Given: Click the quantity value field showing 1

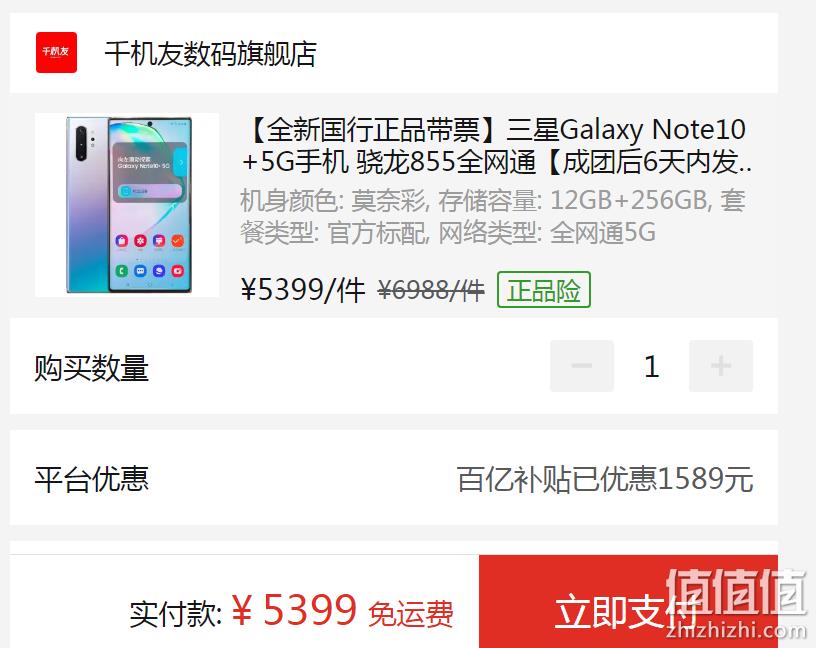Looking at the screenshot, I should pos(652,366).
